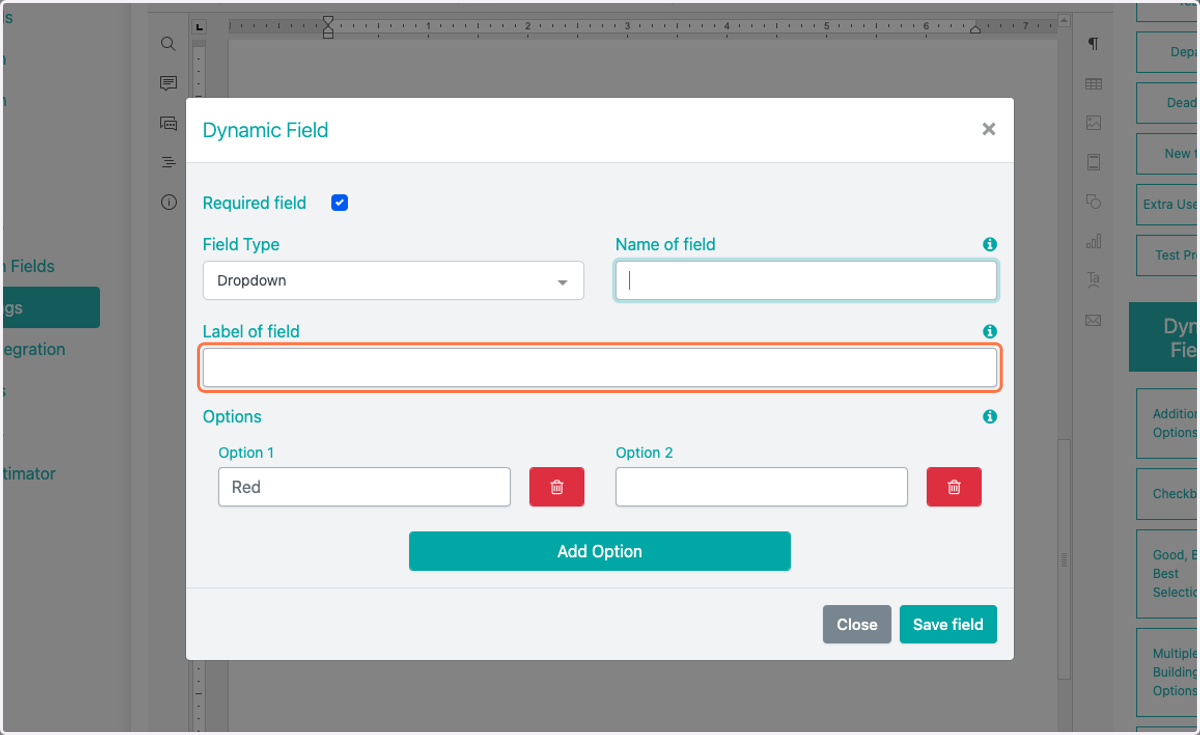
Task: Click info icon next to Options
Action: point(990,416)
